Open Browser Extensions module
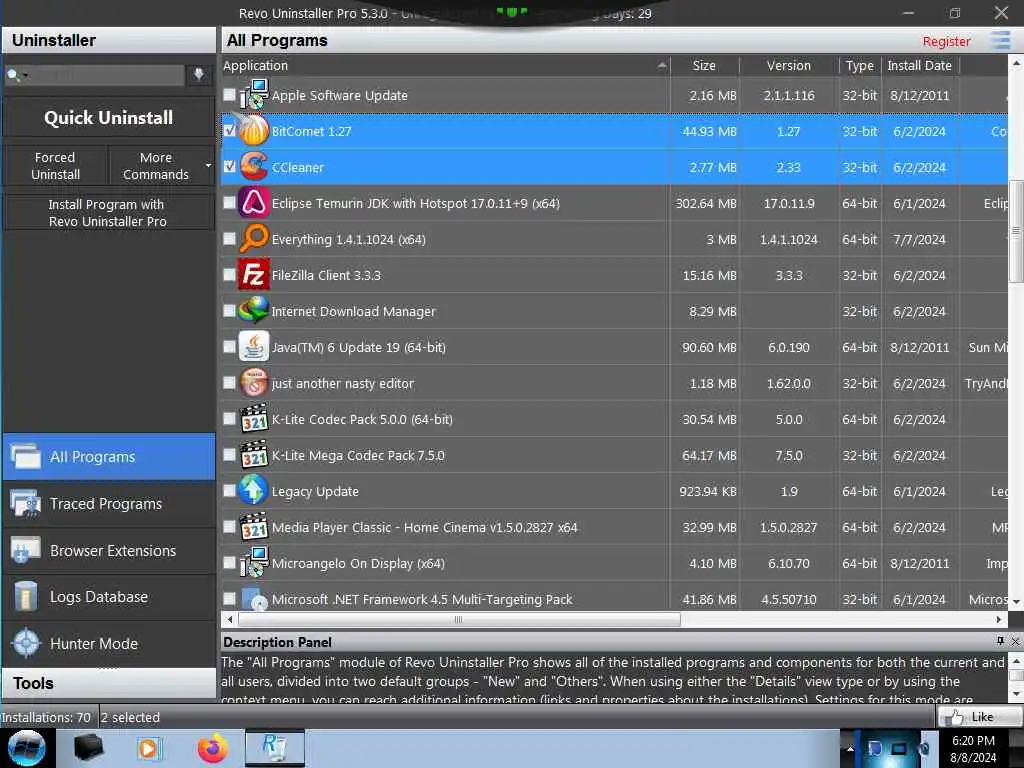The width and height of the screenshot is (1024, 768). click(x=109, y=551)
